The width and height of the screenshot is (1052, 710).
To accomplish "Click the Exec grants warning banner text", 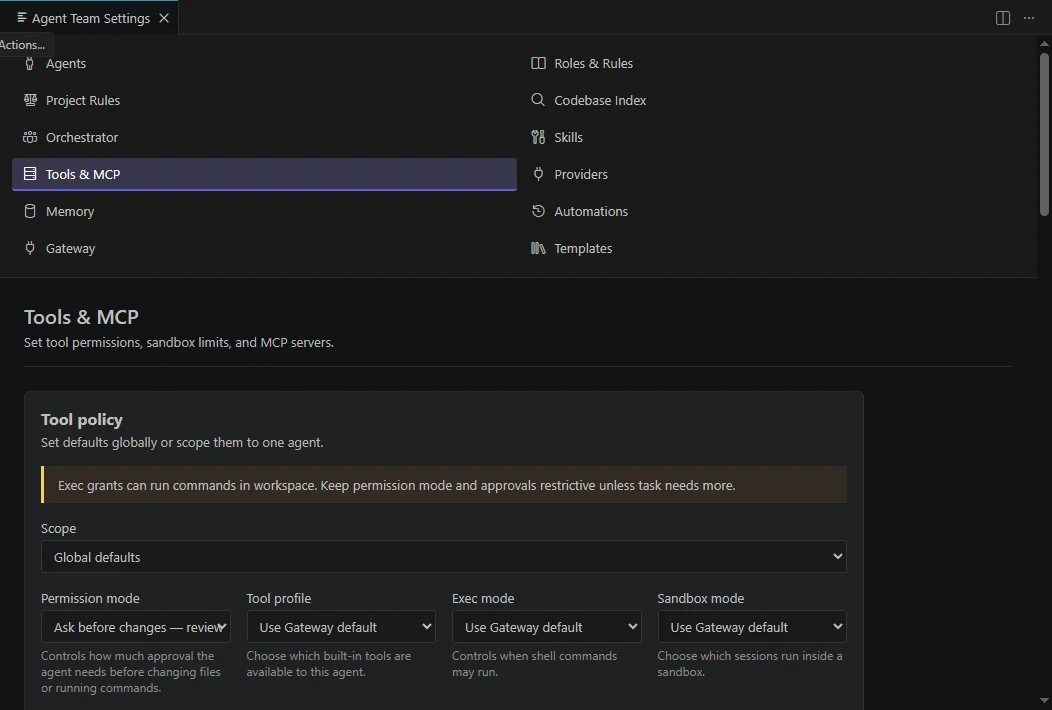I will pyautogui.click(x=397, y=485).
